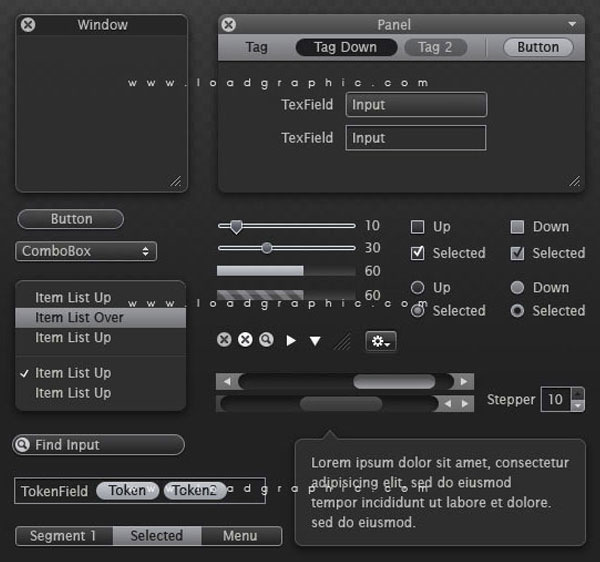Close the Panel using its X icon
The width and height of the screenshot is (600, 562).
[x=228, y=25]
